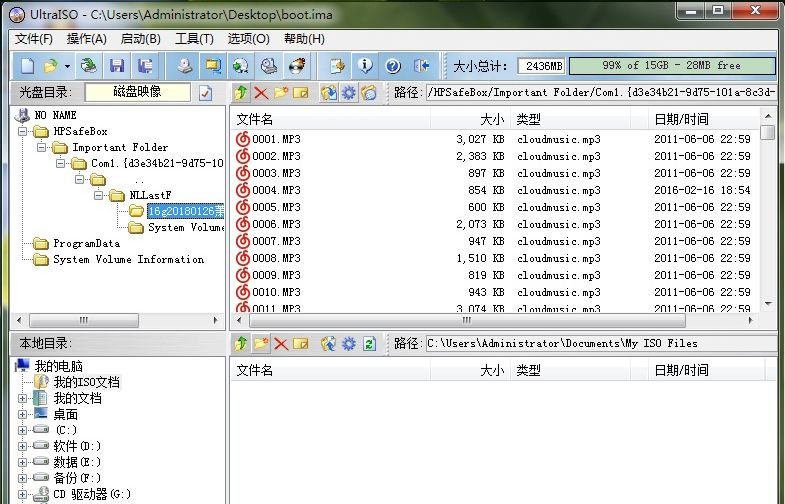Viewport: 785px width, 504px height.
Task: Click the image properties checkmark page icon
Action: pyautogui.click(x=205, y=93)
